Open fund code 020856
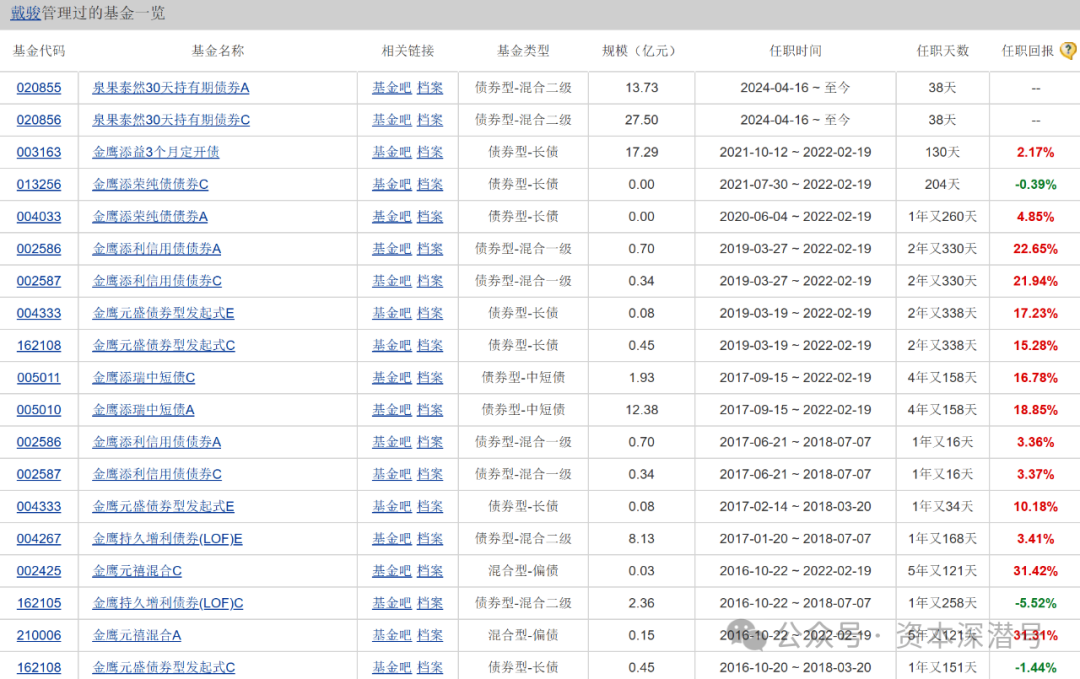This screenshot has width=1080, height=679. 39,120
